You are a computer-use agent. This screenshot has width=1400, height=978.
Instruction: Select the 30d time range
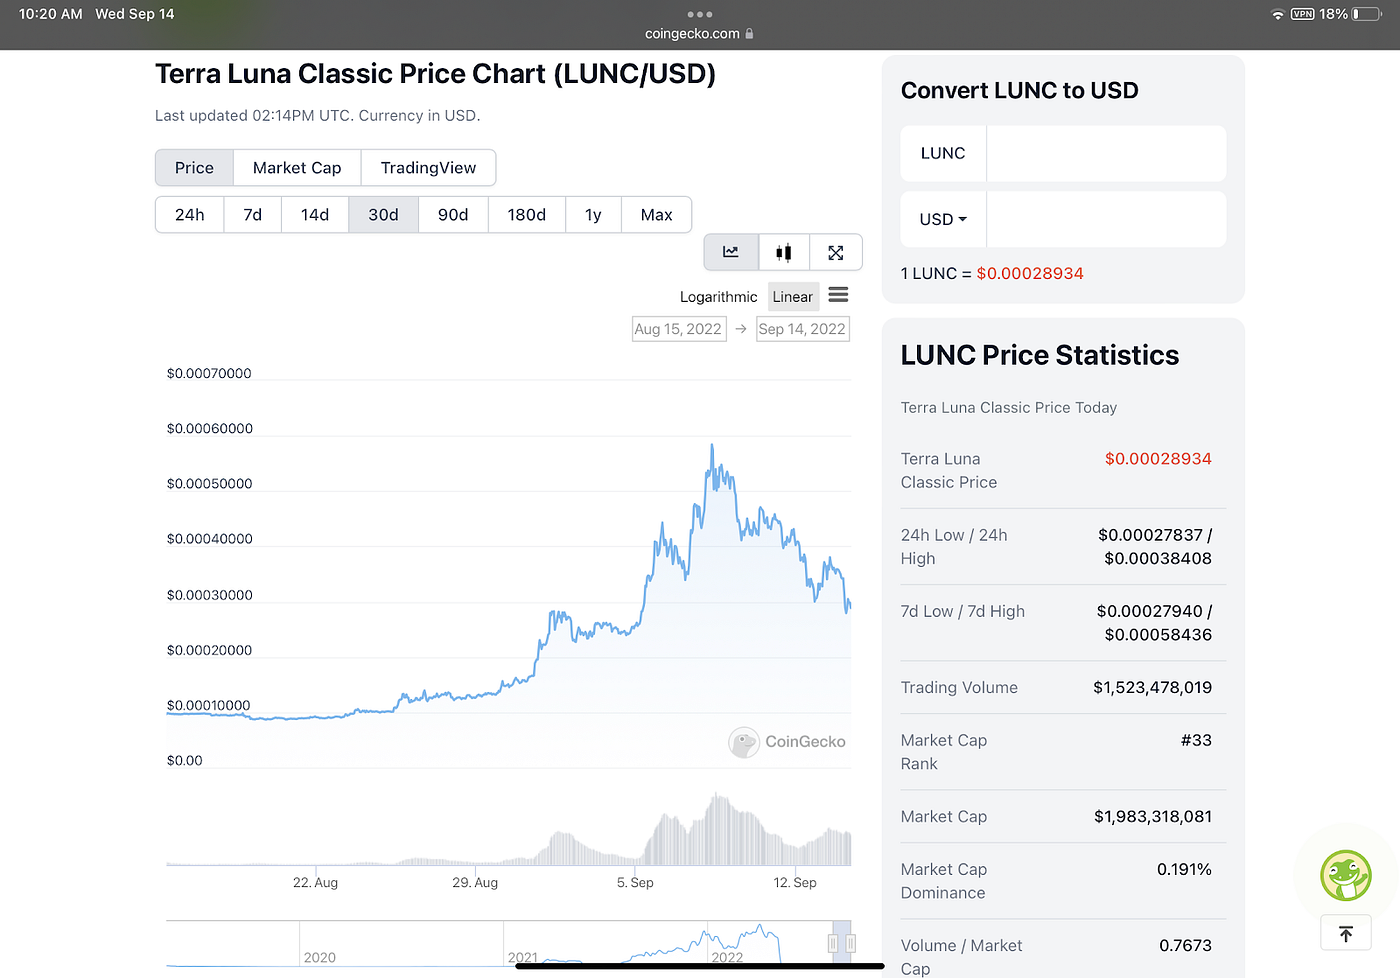pos(383,215)
